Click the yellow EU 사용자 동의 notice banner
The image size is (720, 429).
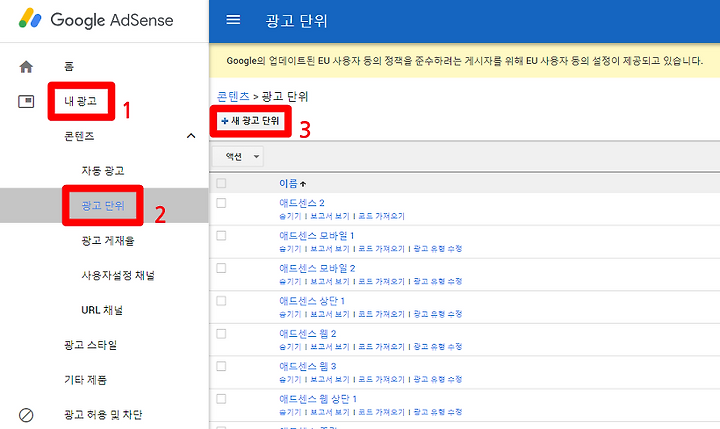point(465,61)
